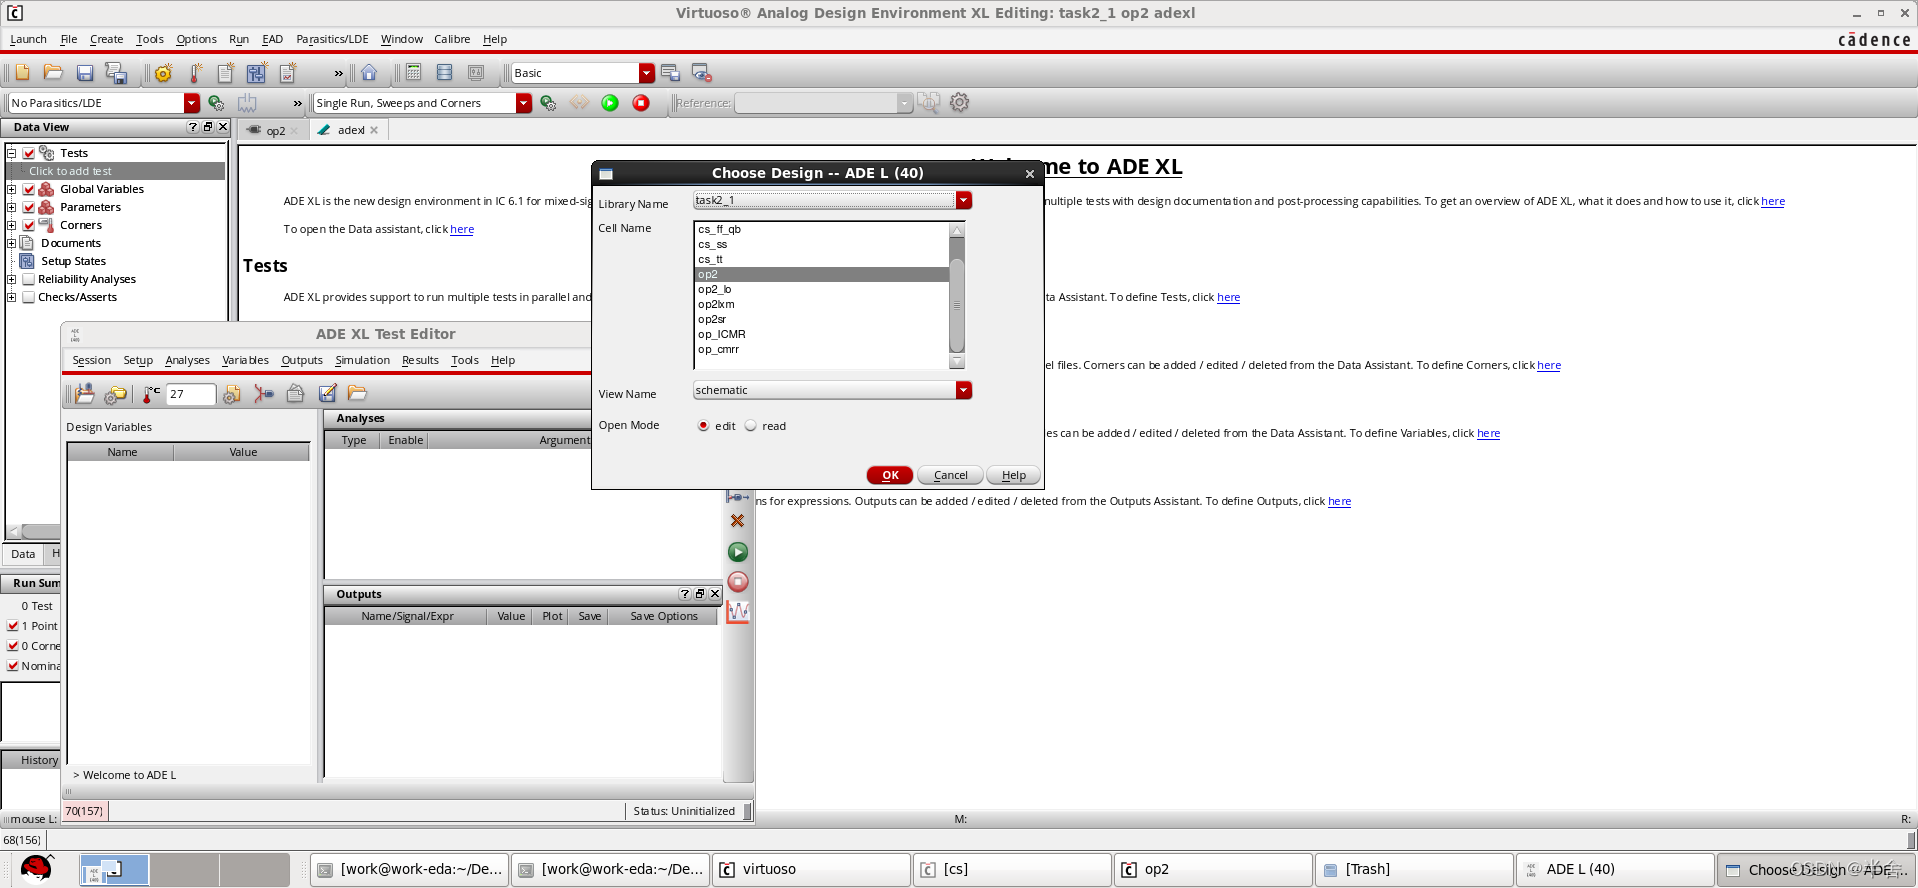Screen dimensions: 1918x888
Task: Click OK in Choose Design dialog
Action: point(890,475)
